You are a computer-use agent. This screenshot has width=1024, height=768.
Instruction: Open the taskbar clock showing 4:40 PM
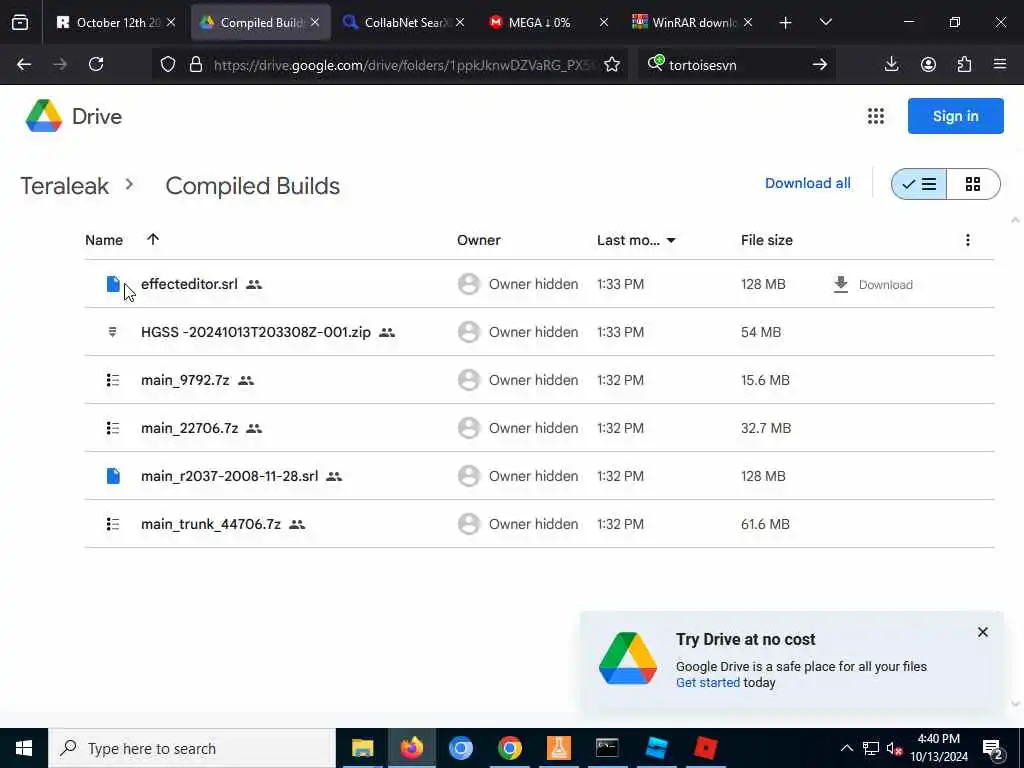point(938,748)
